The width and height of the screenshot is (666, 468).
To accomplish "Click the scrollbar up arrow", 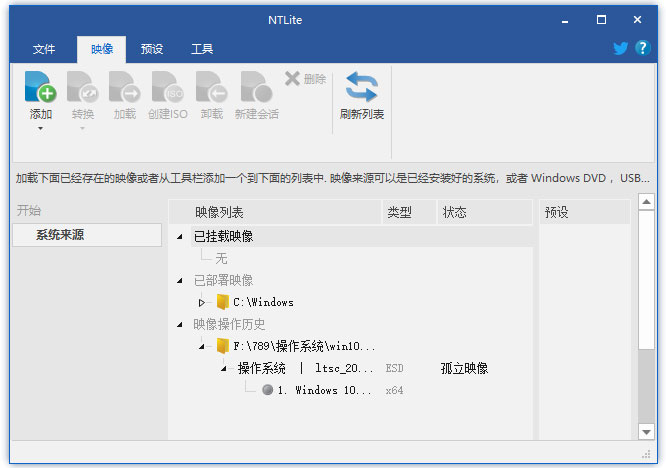I will (x=646, y=202).
